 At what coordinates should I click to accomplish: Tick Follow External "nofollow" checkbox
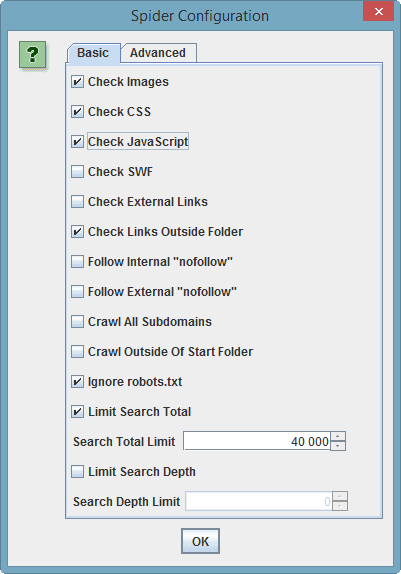pos(77,292)
